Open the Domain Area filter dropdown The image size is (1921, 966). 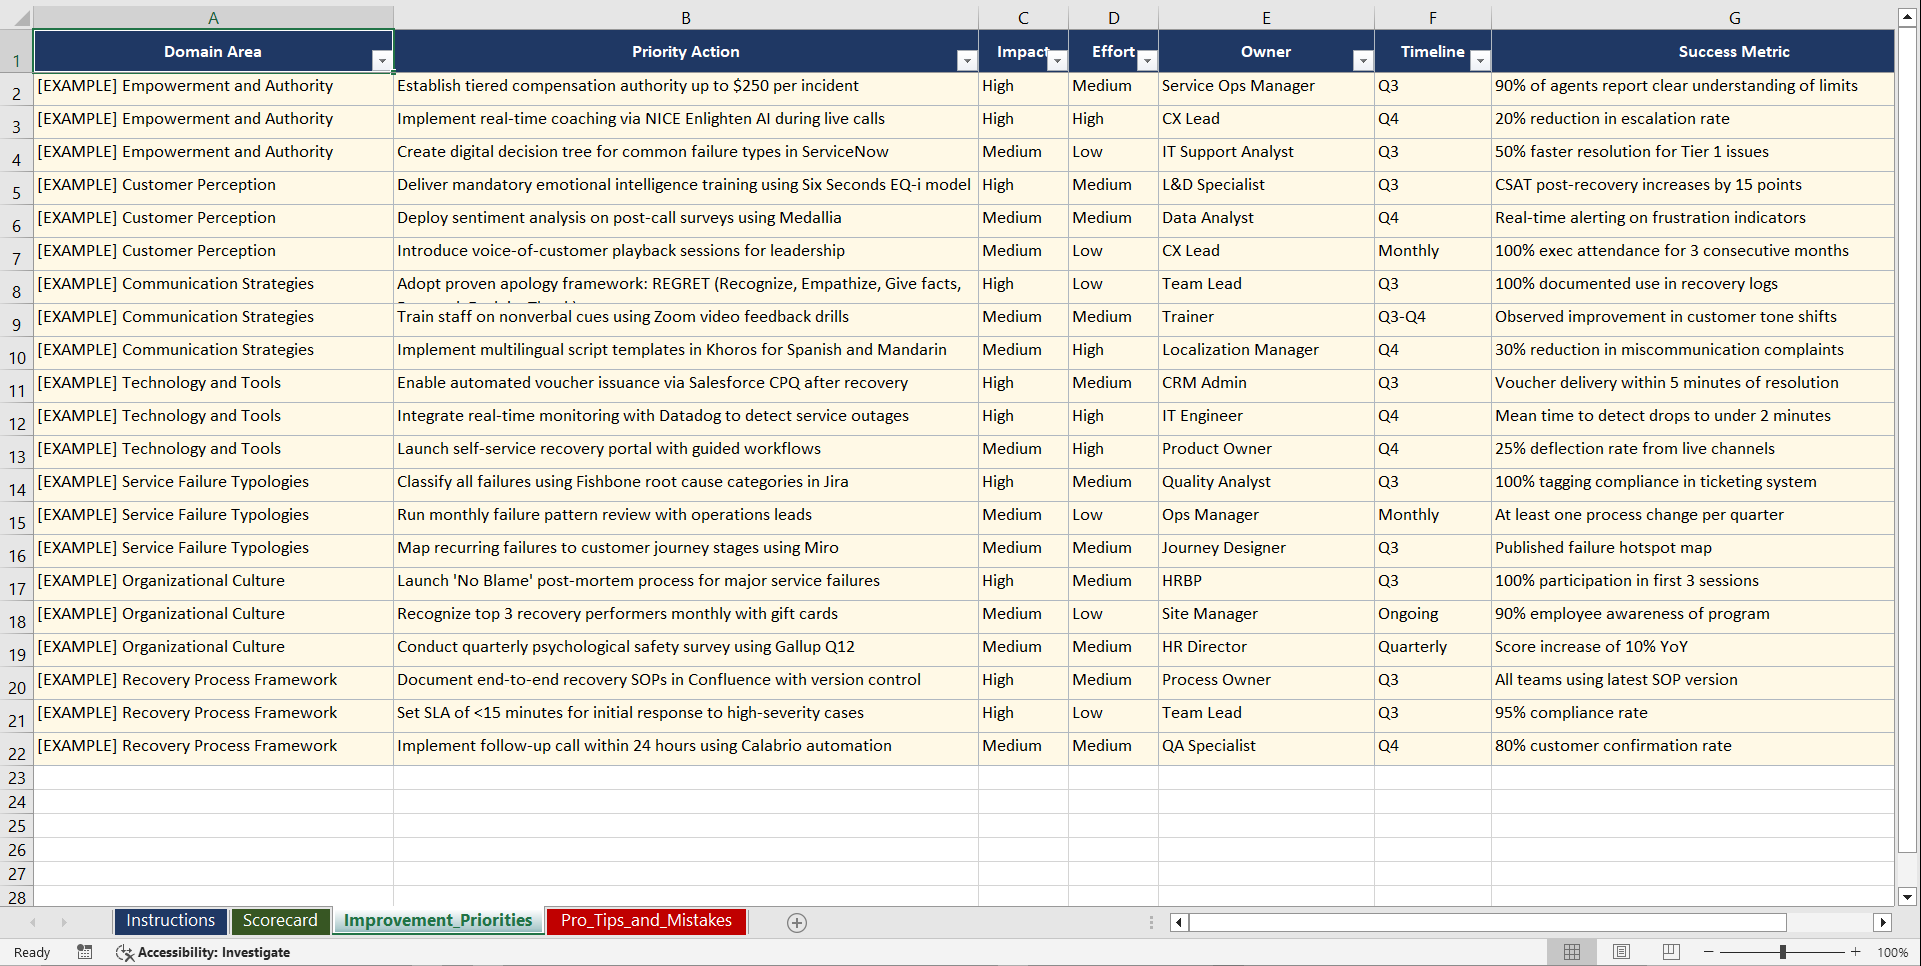coord(382,60)
